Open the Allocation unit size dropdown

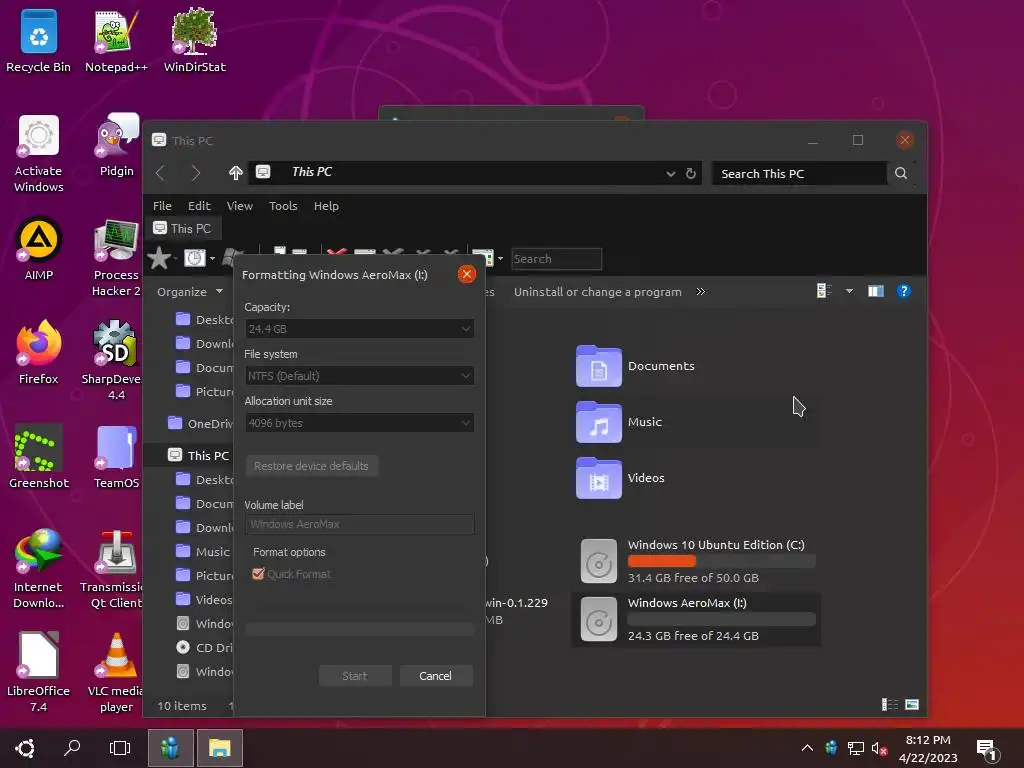point(359,423)
